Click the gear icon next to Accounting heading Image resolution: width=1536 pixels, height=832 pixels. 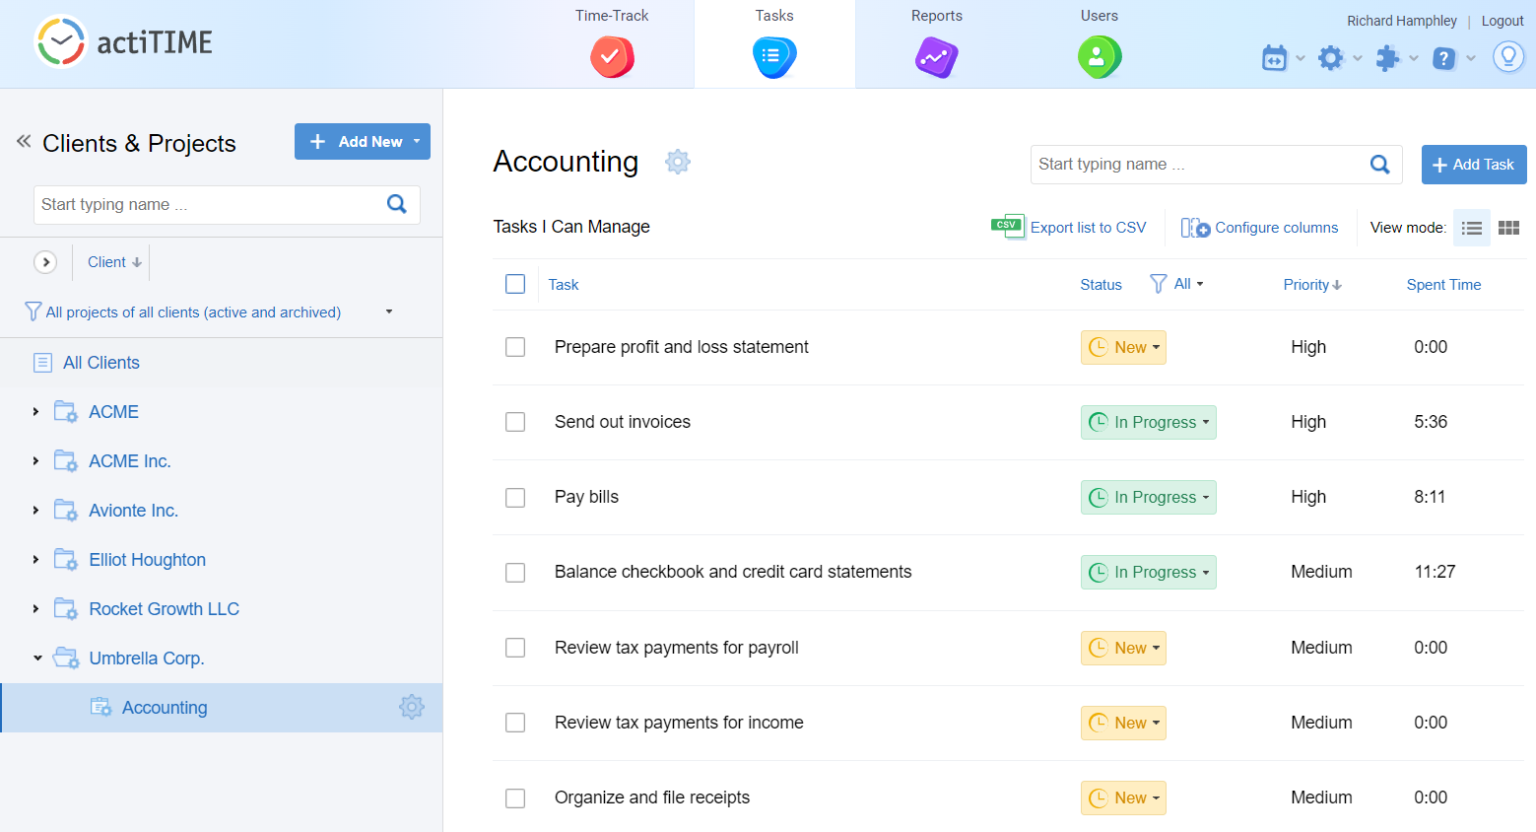[x=677, y=162]
